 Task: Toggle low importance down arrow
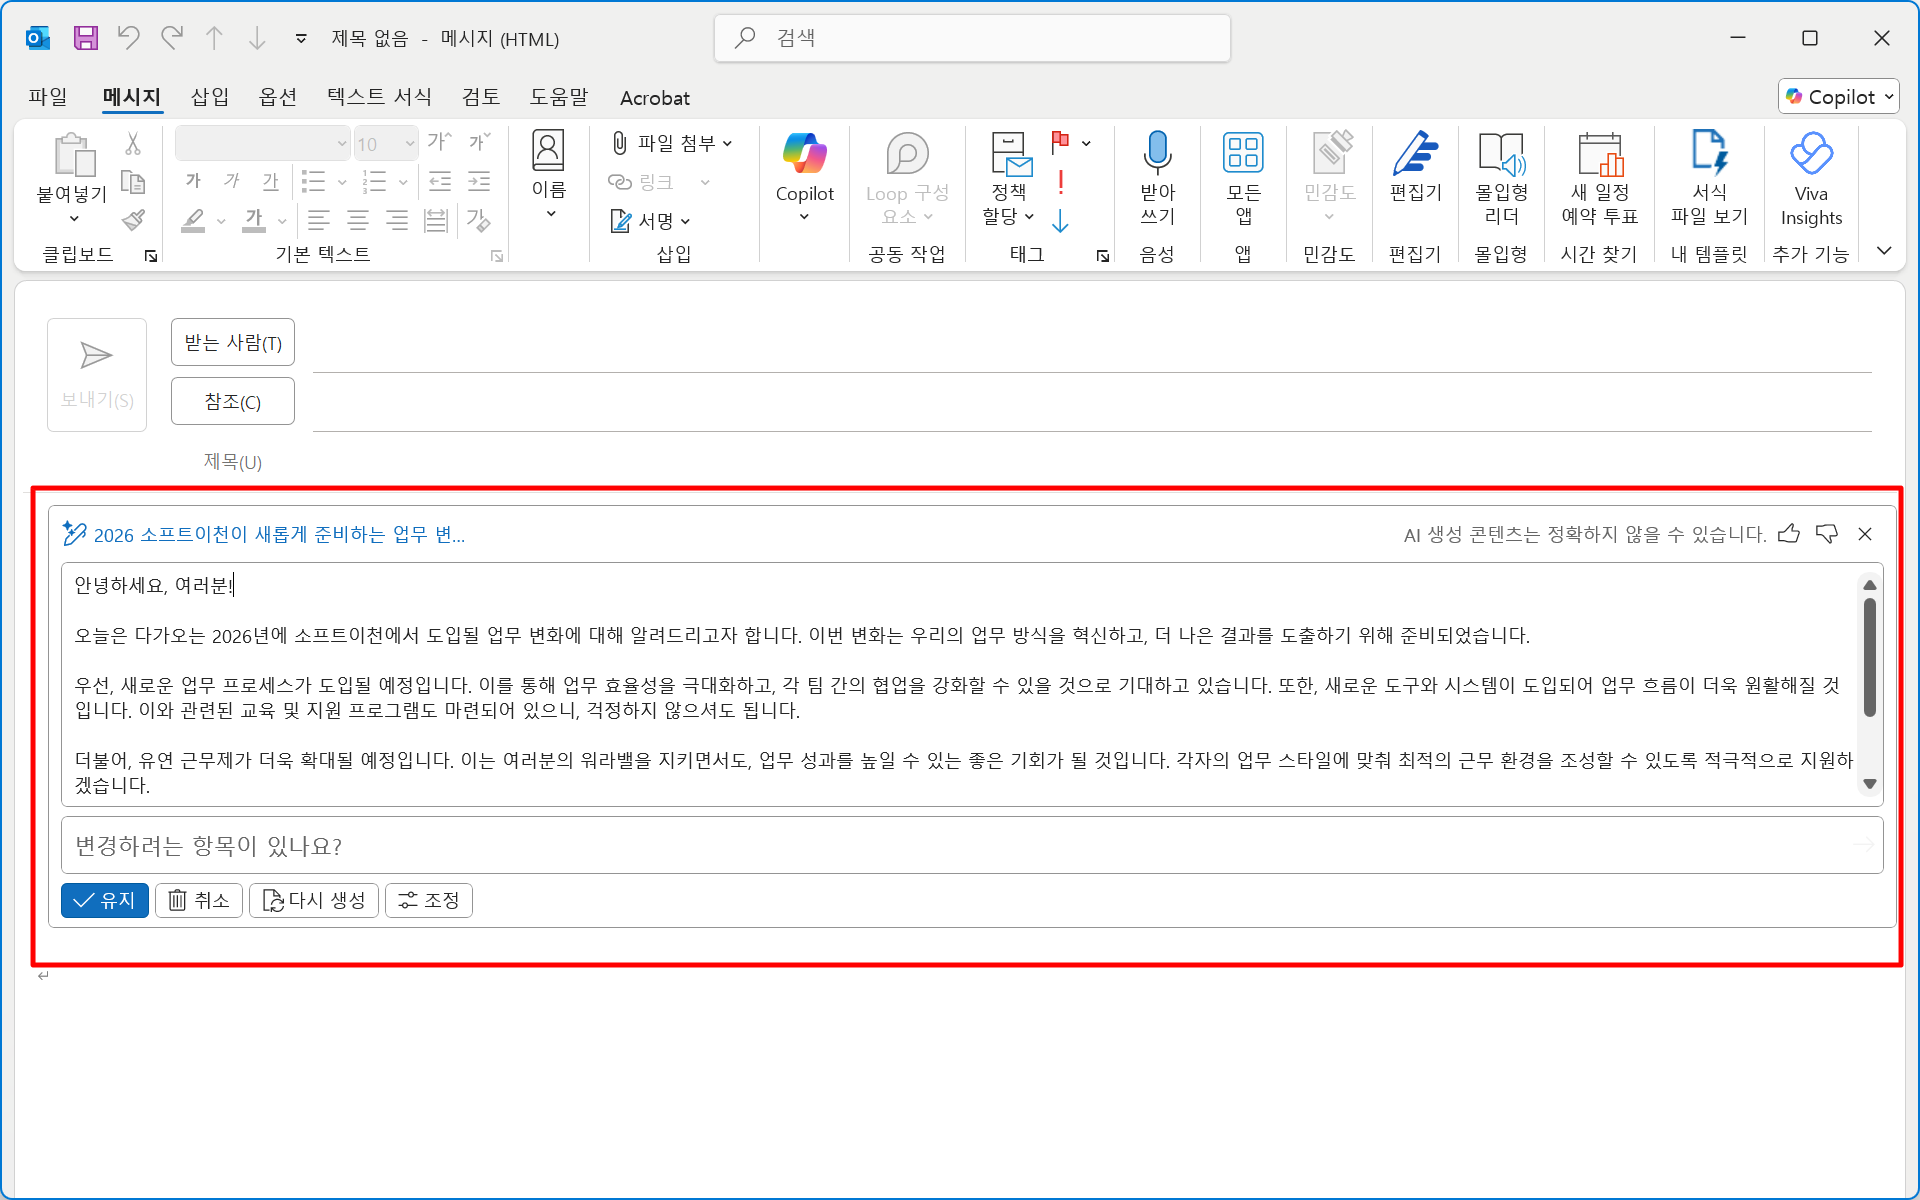(1061, 221)
